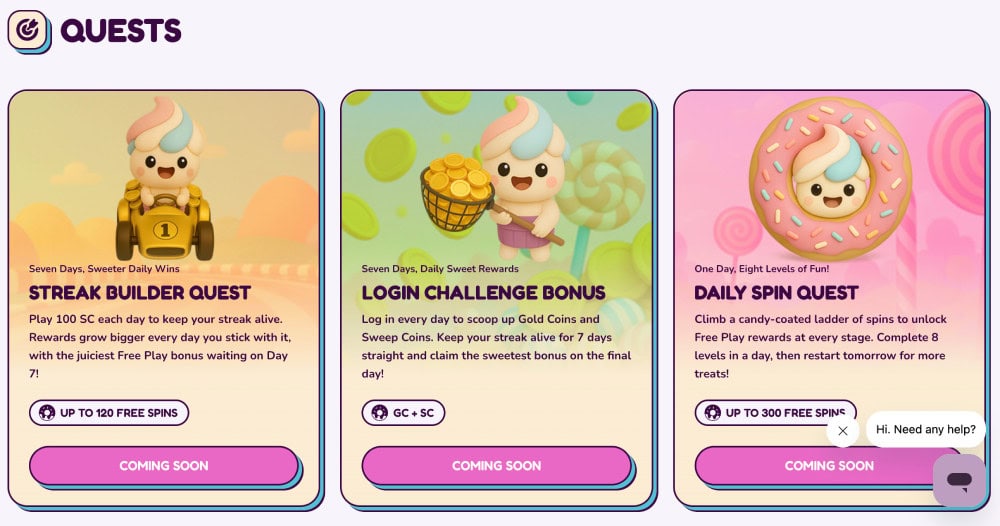Open the Daily Spin Quest title
This screenshot has height=526, width=1000.
(776, 293)
